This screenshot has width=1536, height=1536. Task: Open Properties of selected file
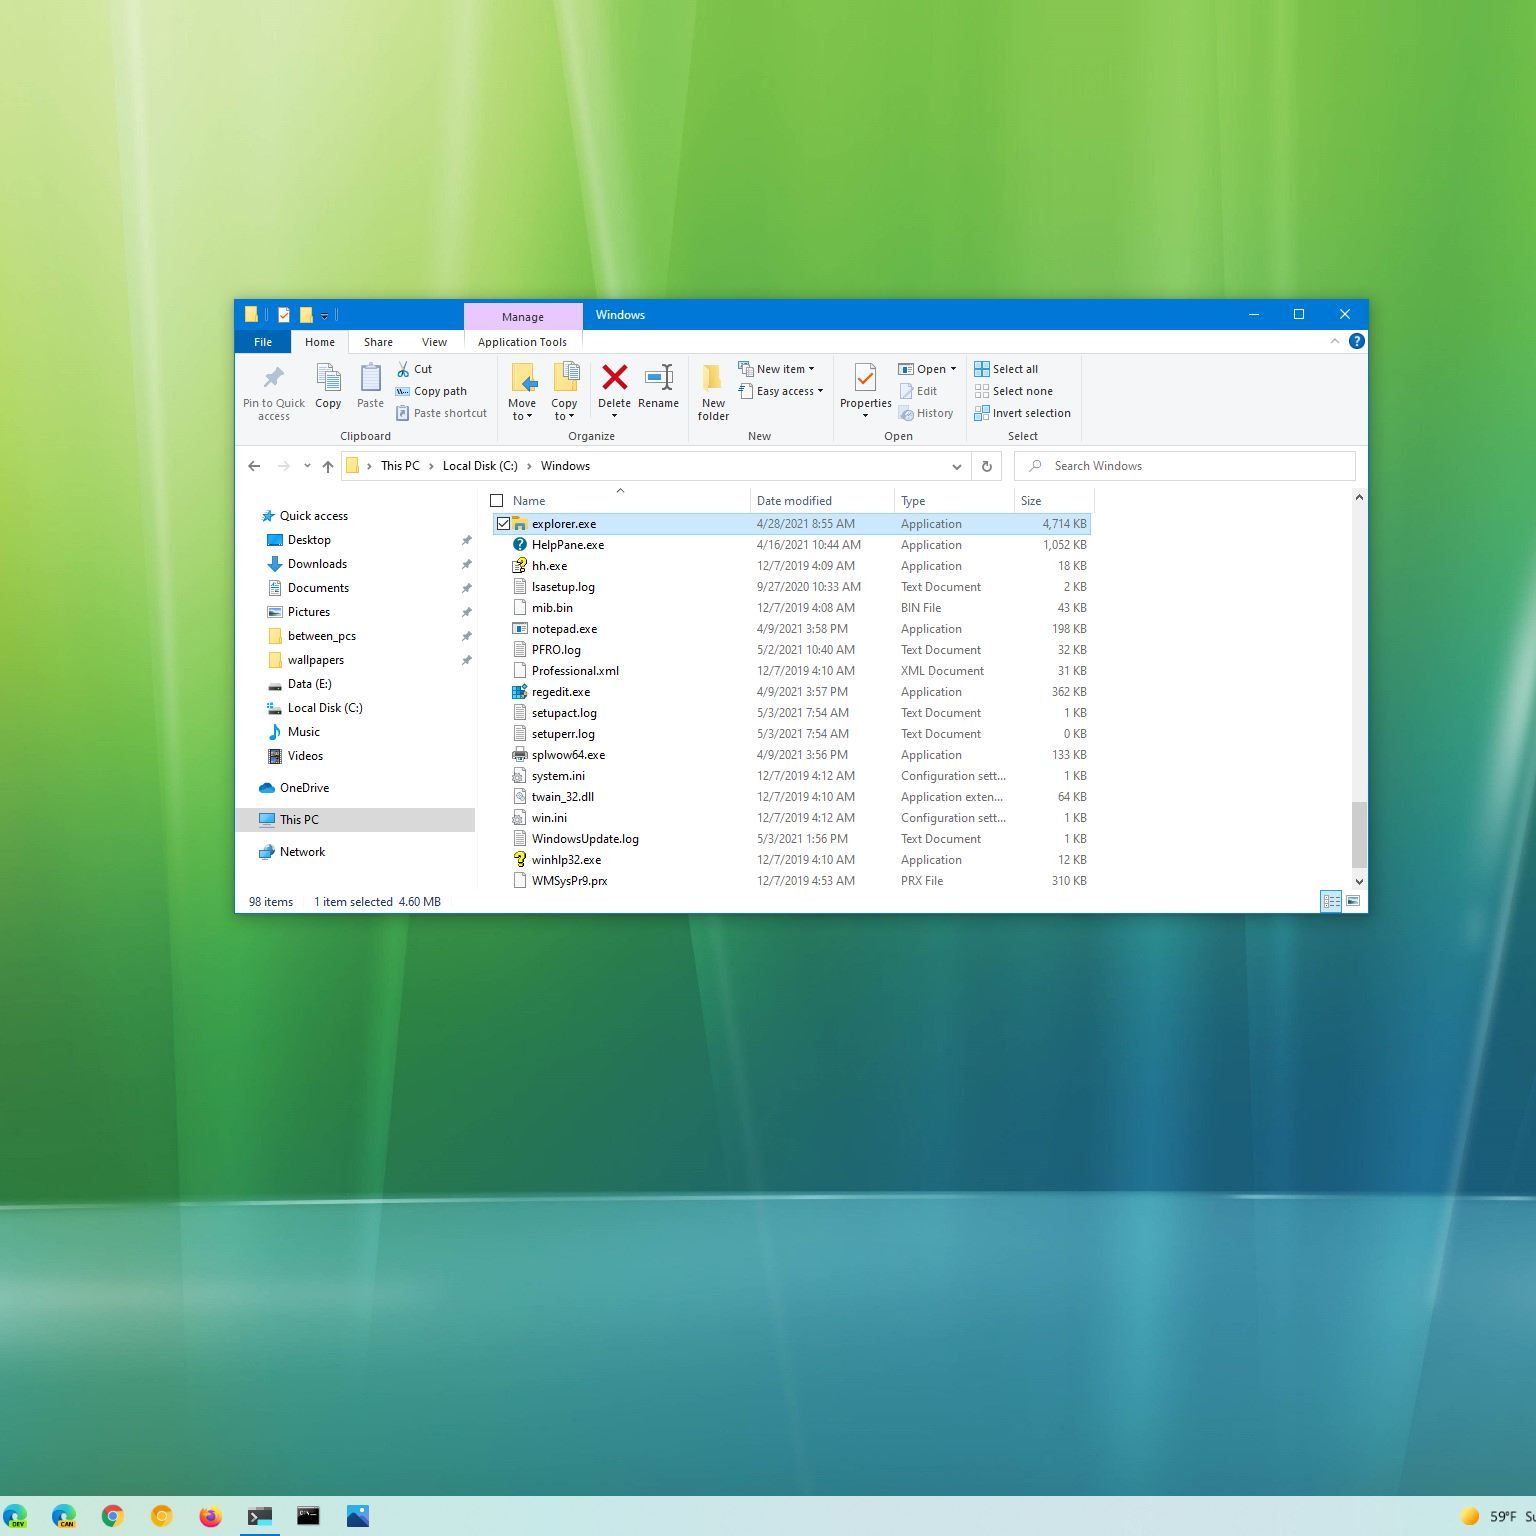coord(865,379)
